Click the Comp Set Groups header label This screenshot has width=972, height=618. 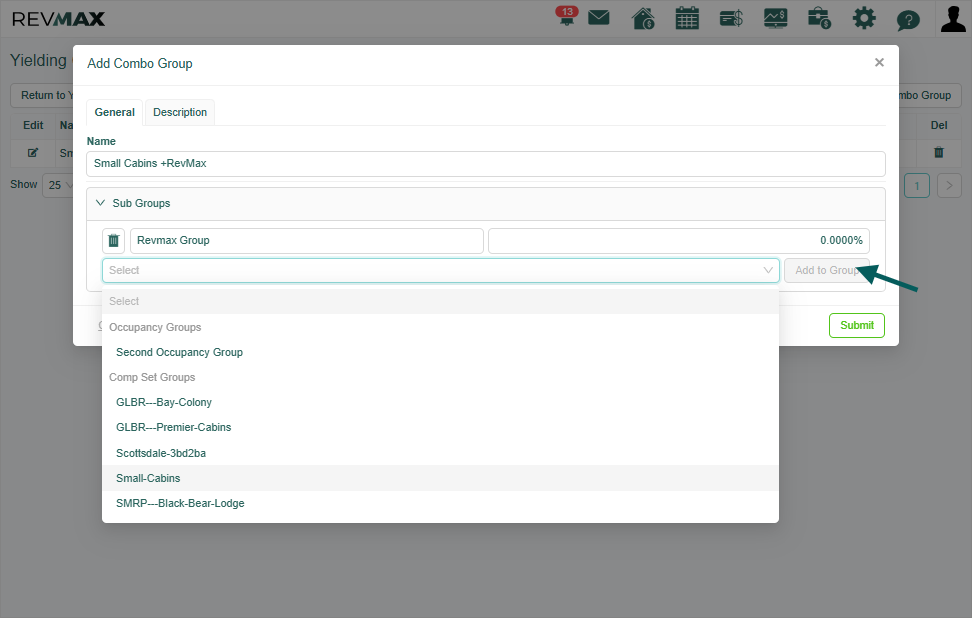point(152,377)
